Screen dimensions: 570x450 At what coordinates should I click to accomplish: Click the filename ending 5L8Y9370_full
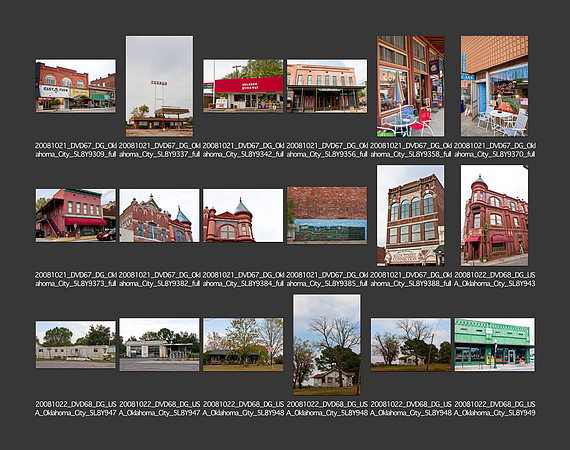[x=494, y=150]
